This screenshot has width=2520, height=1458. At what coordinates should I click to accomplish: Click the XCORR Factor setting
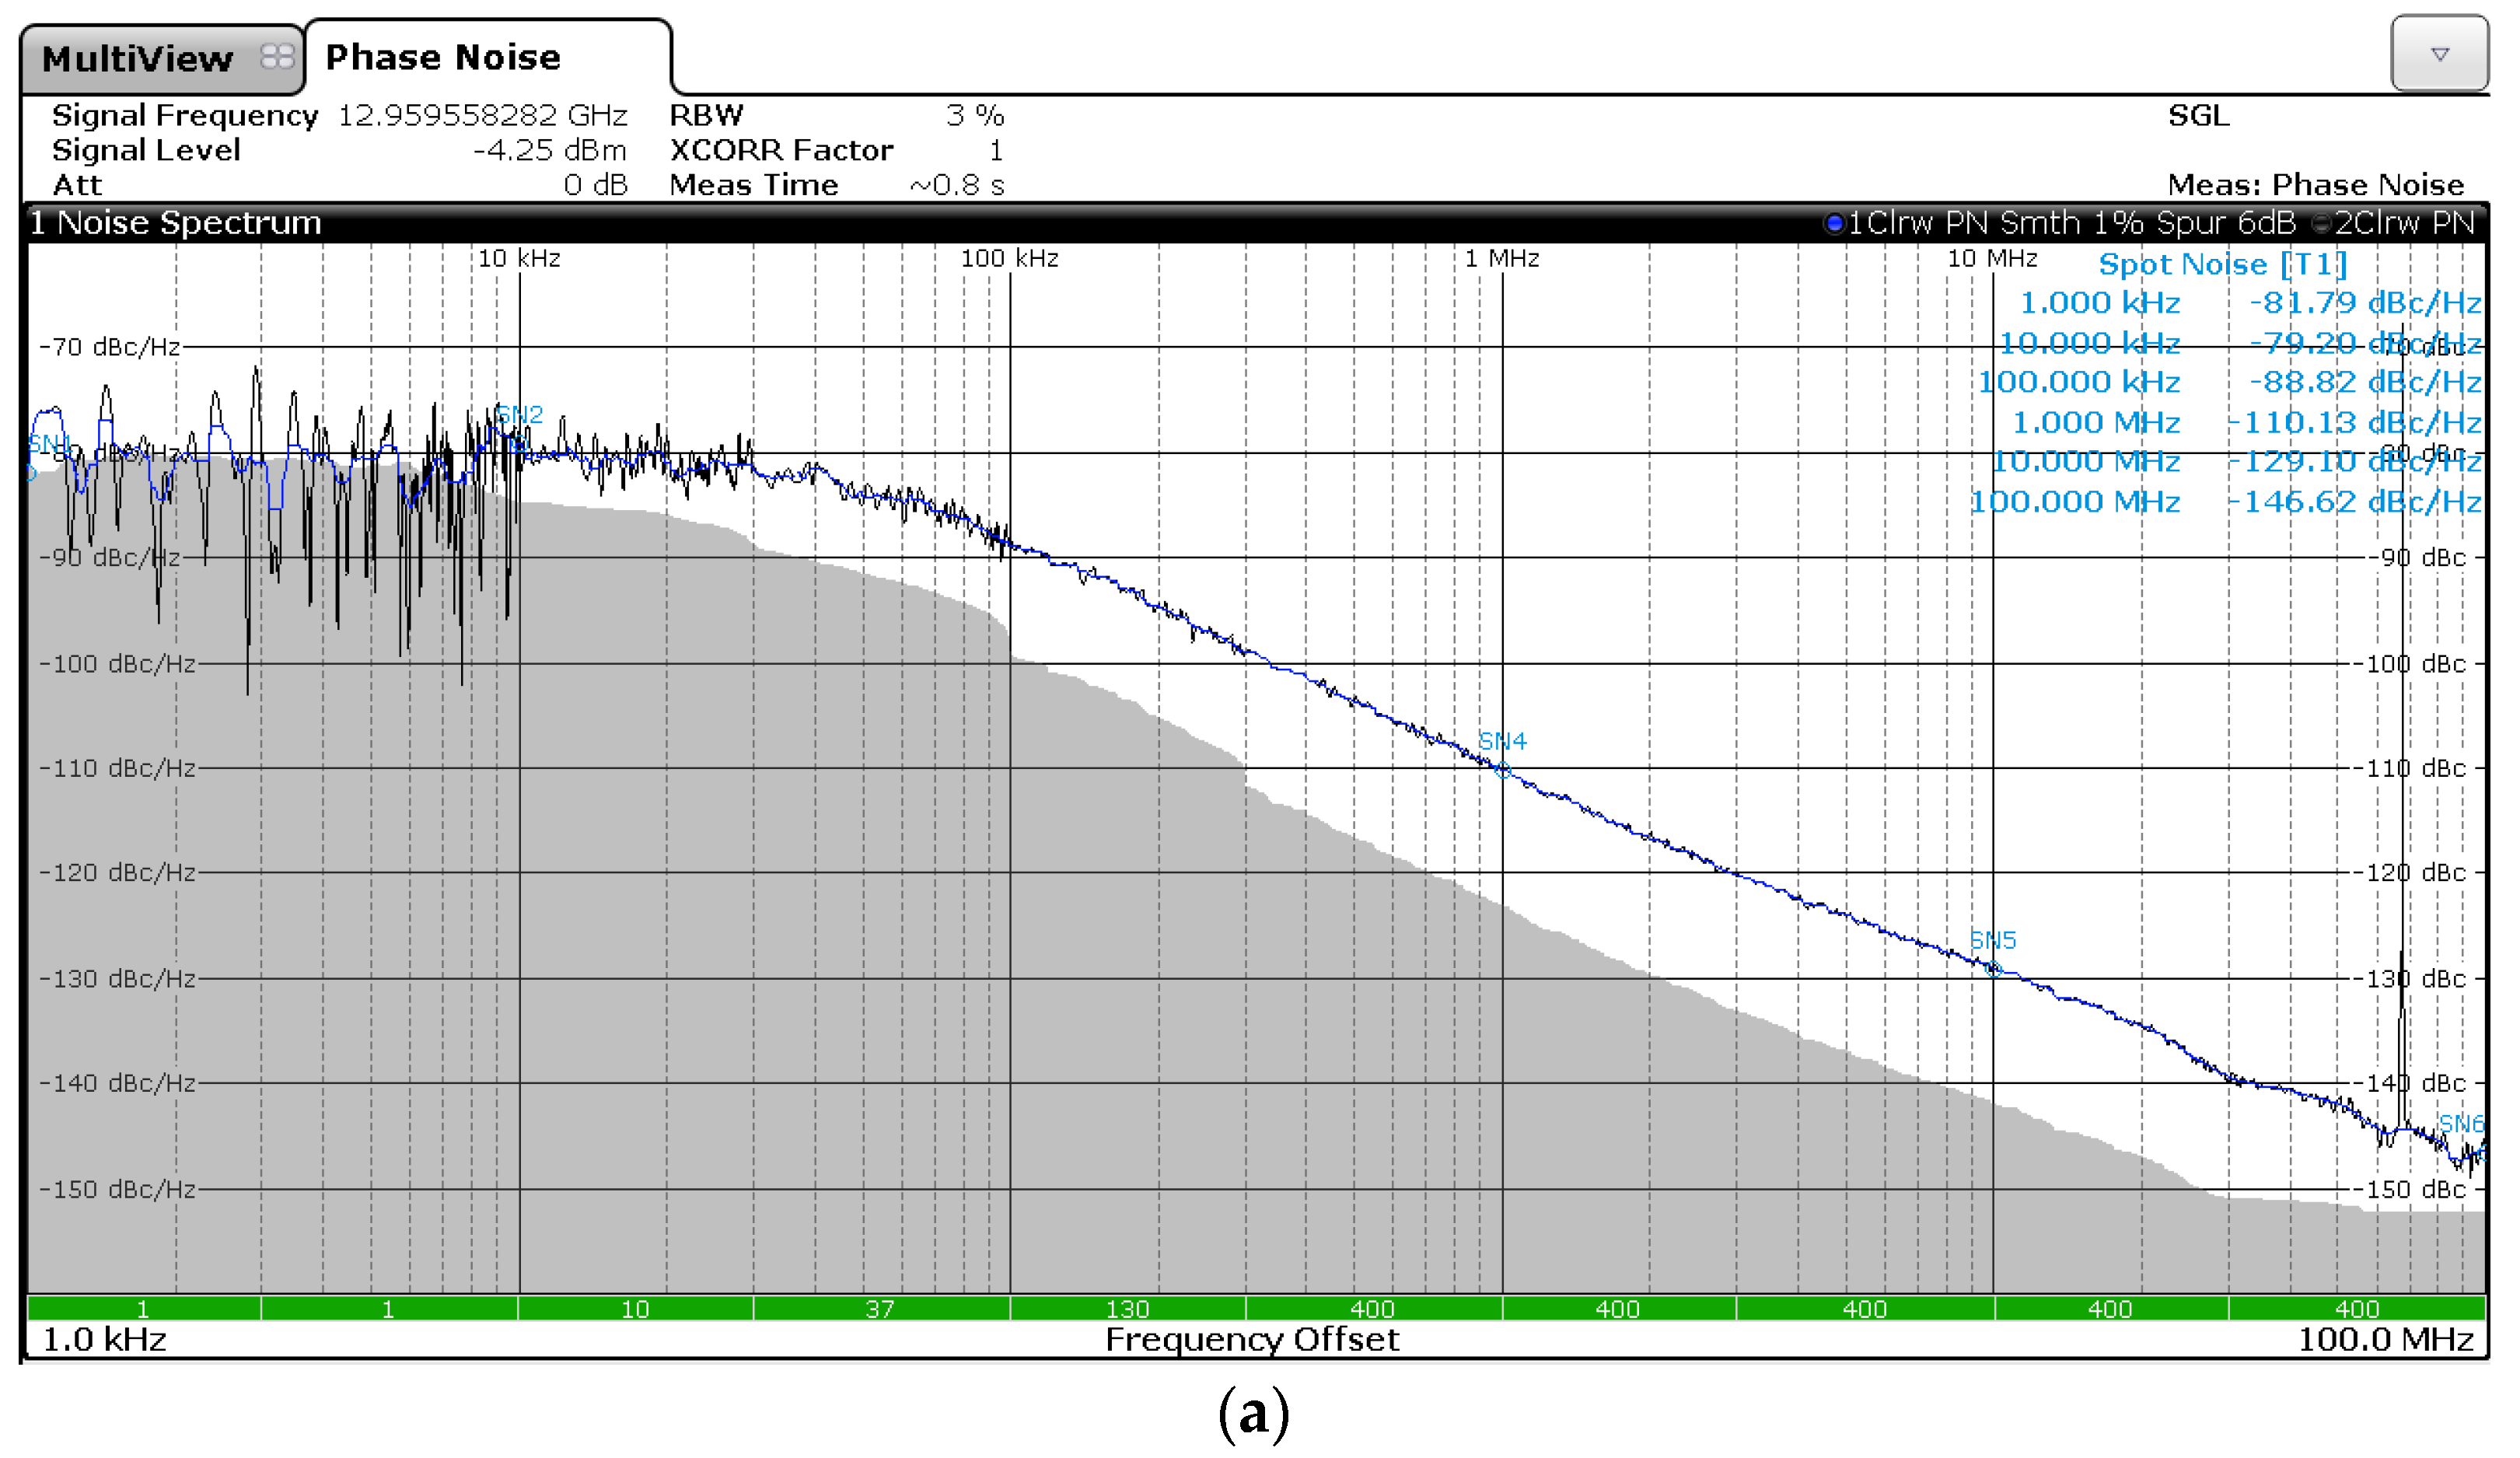(781, 150)
